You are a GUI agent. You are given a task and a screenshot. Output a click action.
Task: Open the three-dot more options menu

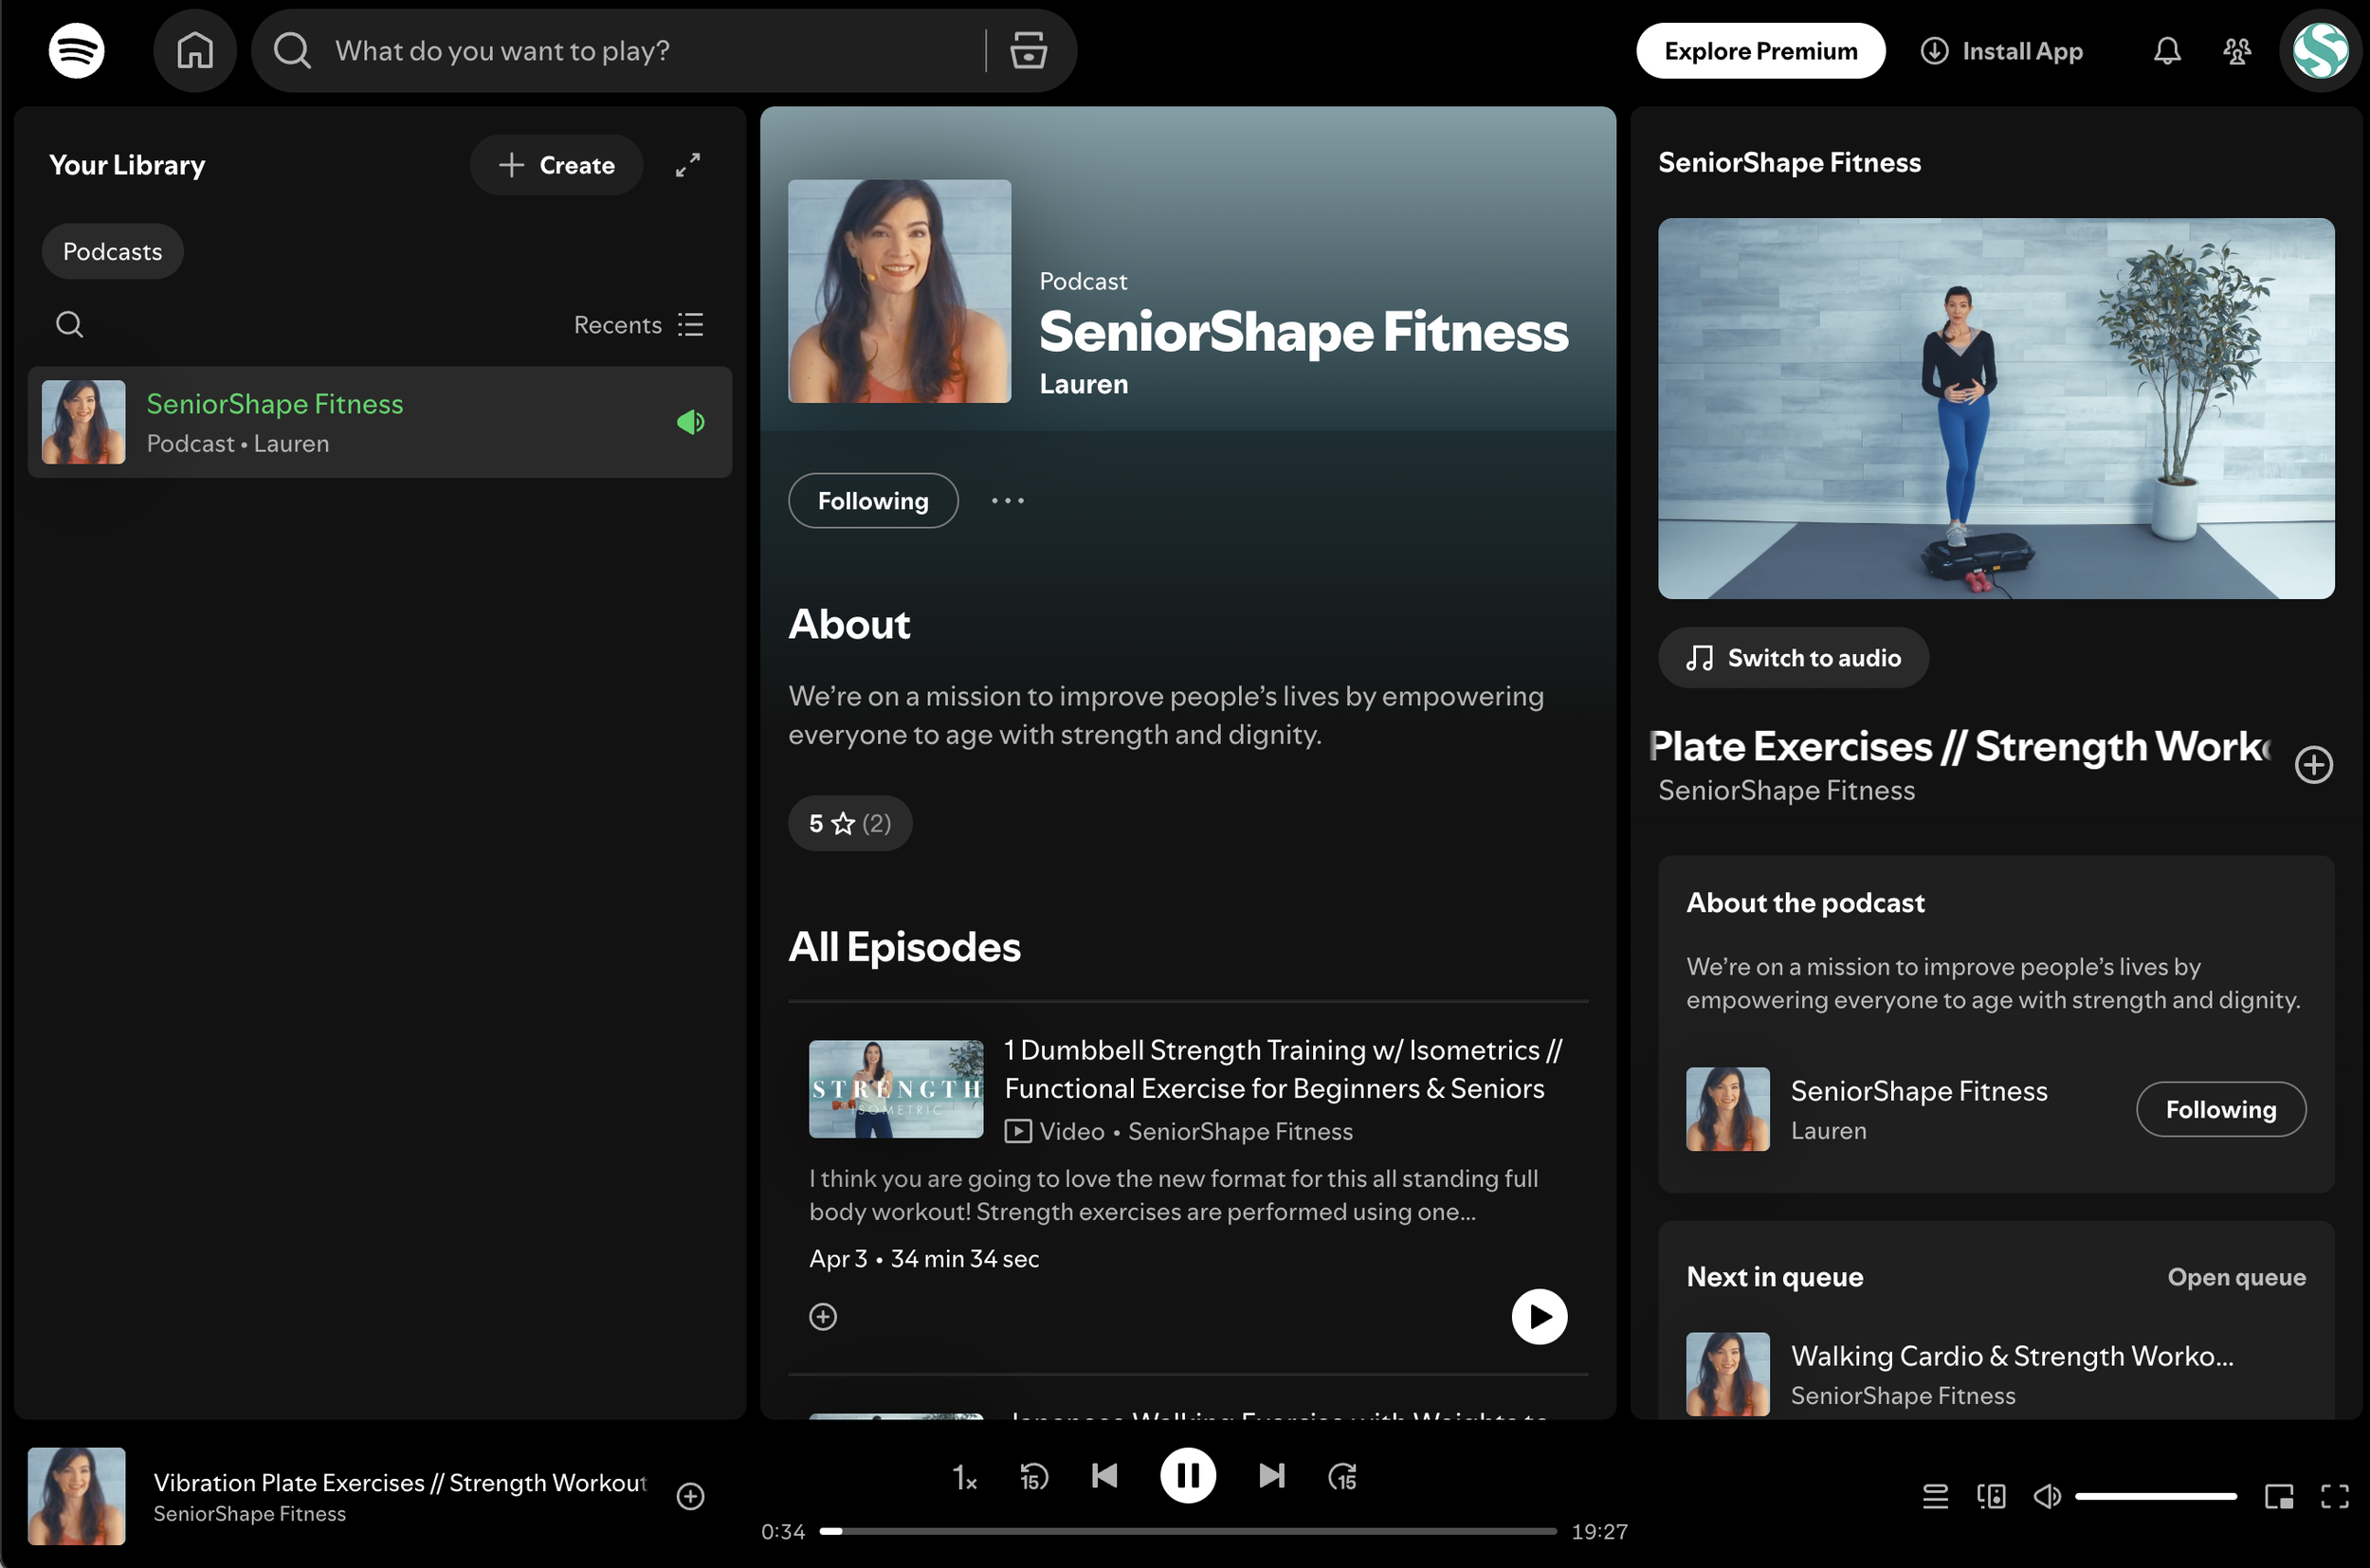tap(1008, 500)
